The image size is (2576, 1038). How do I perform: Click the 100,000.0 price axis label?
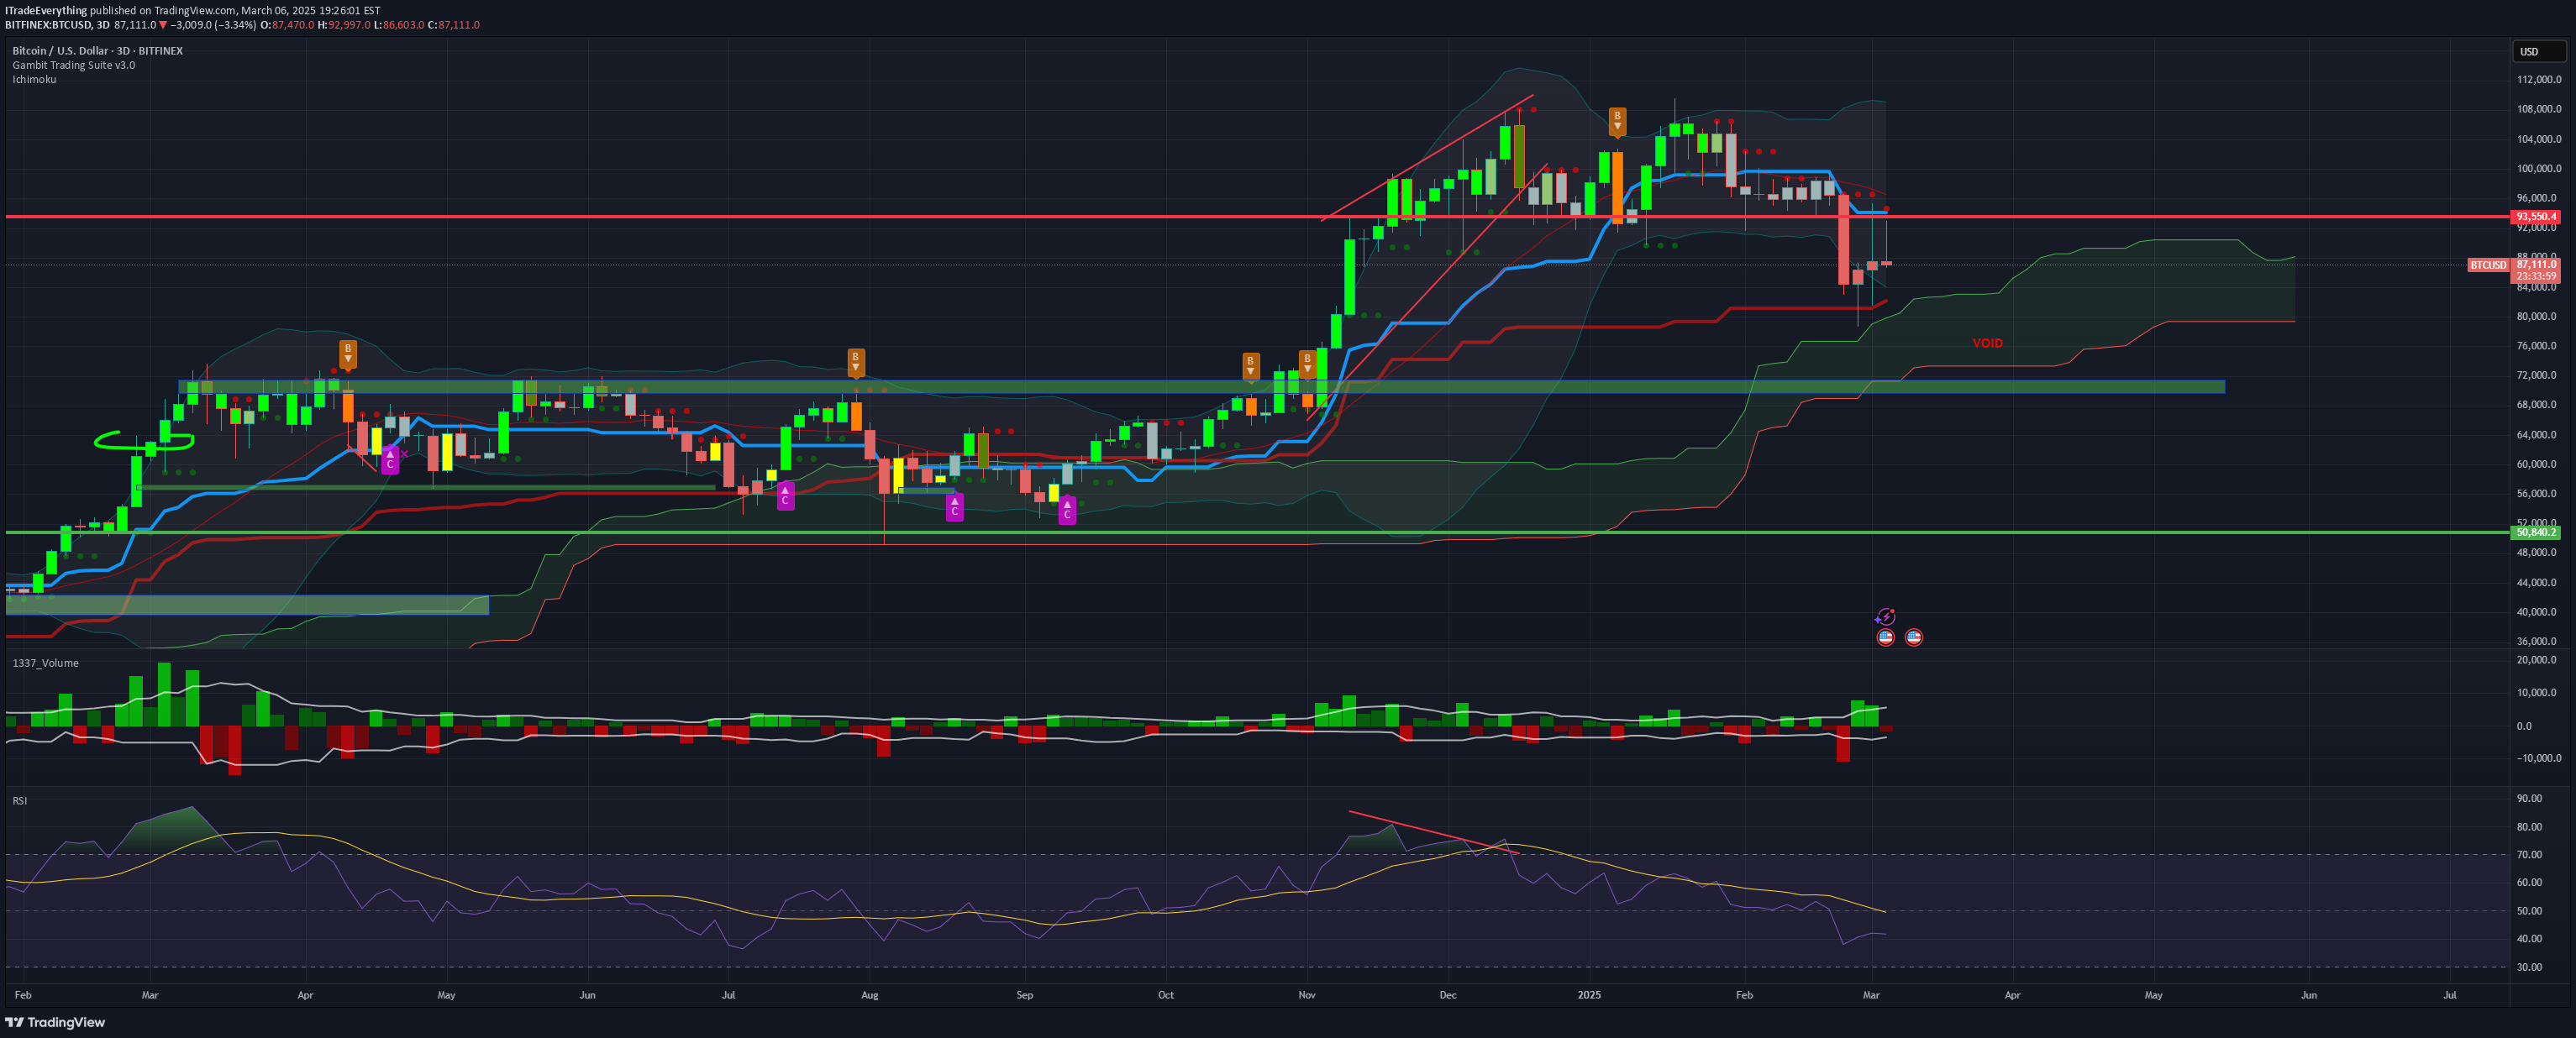[2539, 168]
